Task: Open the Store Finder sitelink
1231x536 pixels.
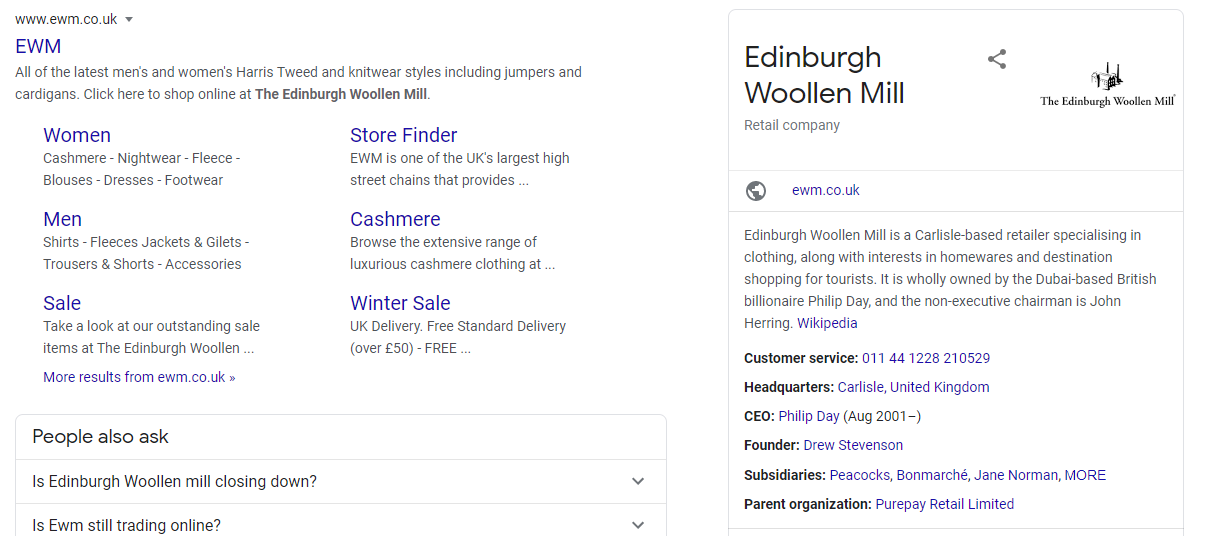Action: [x=403, y=135]
